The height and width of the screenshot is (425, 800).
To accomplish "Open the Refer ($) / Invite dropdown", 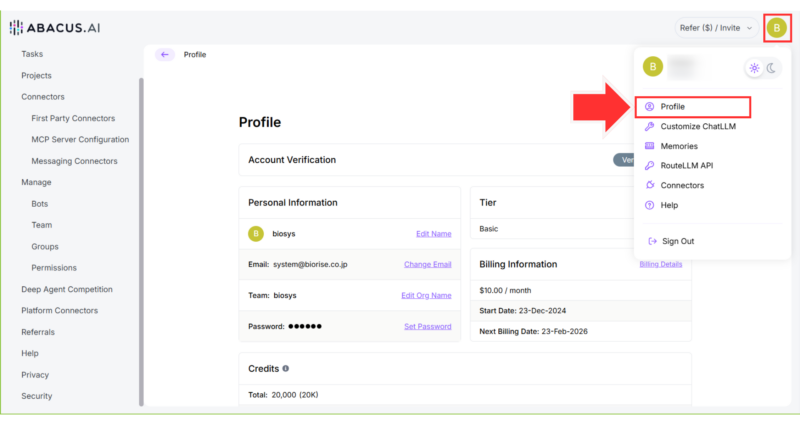I will [714, 28].
